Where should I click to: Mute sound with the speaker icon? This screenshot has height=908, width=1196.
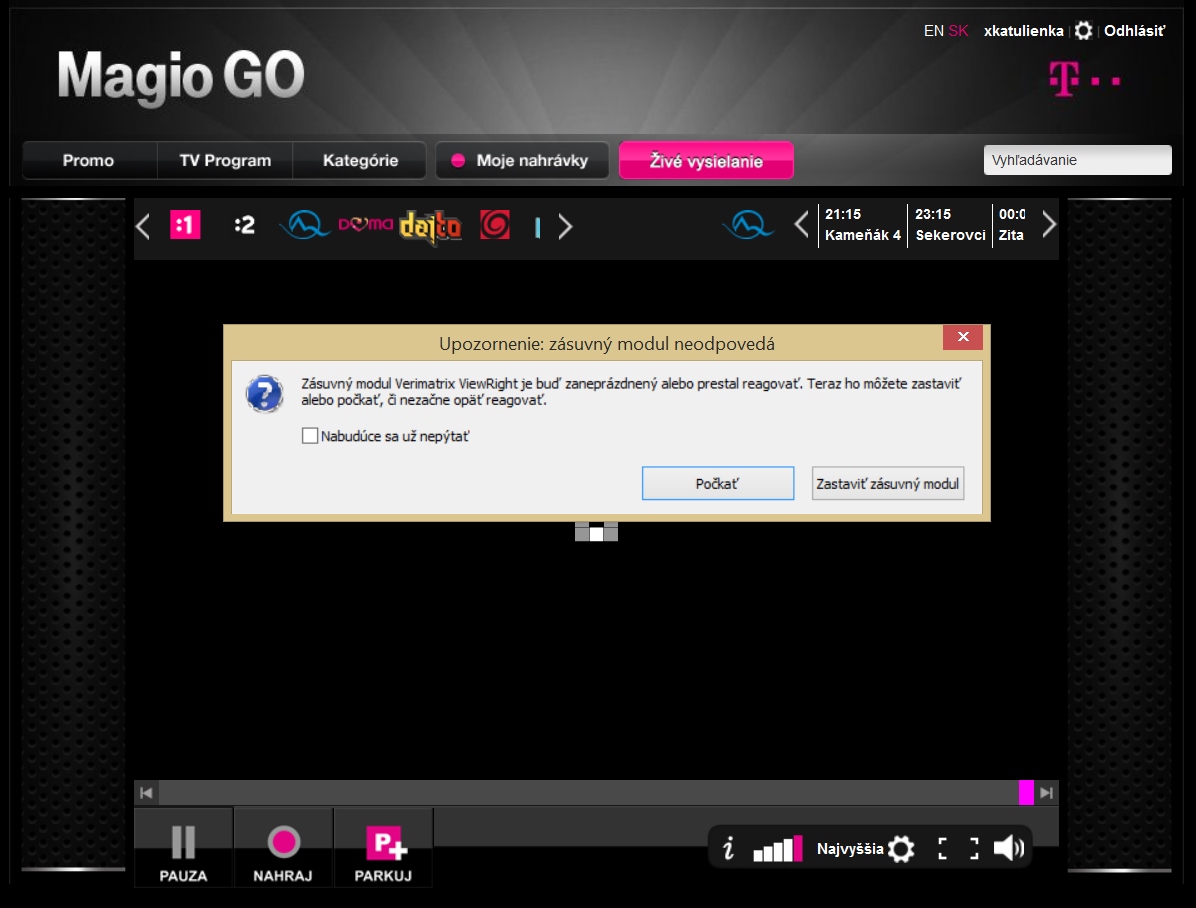(x=1008, y=848)
